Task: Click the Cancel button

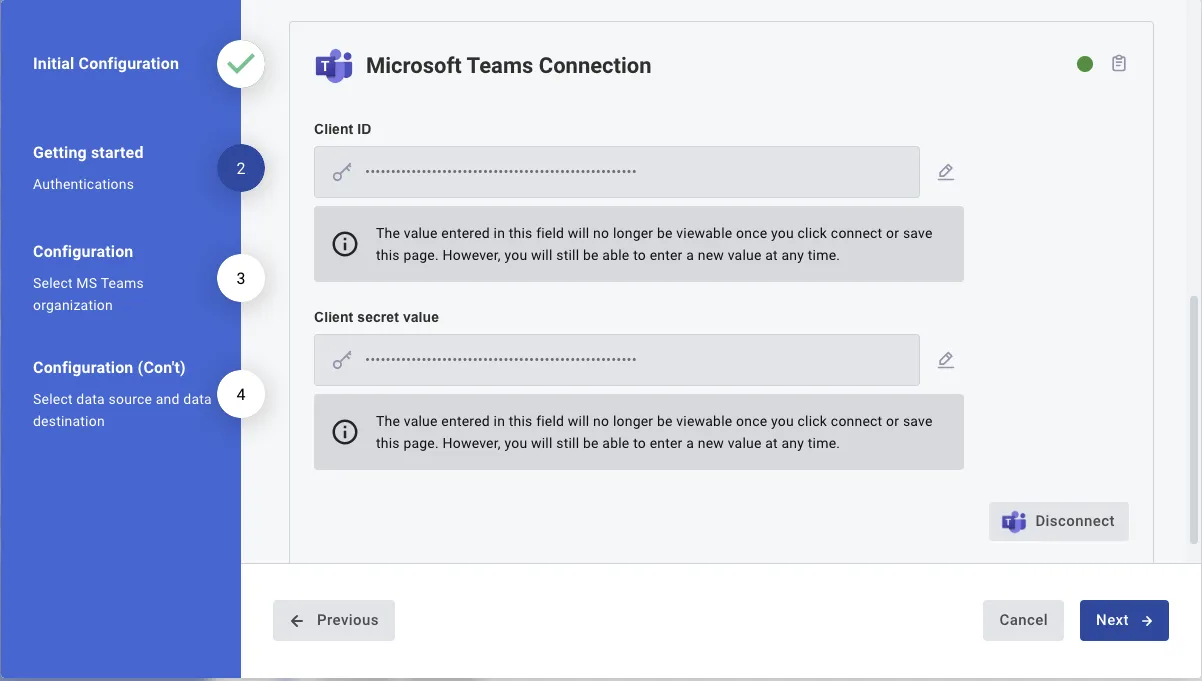Action: coord(1023,620)
